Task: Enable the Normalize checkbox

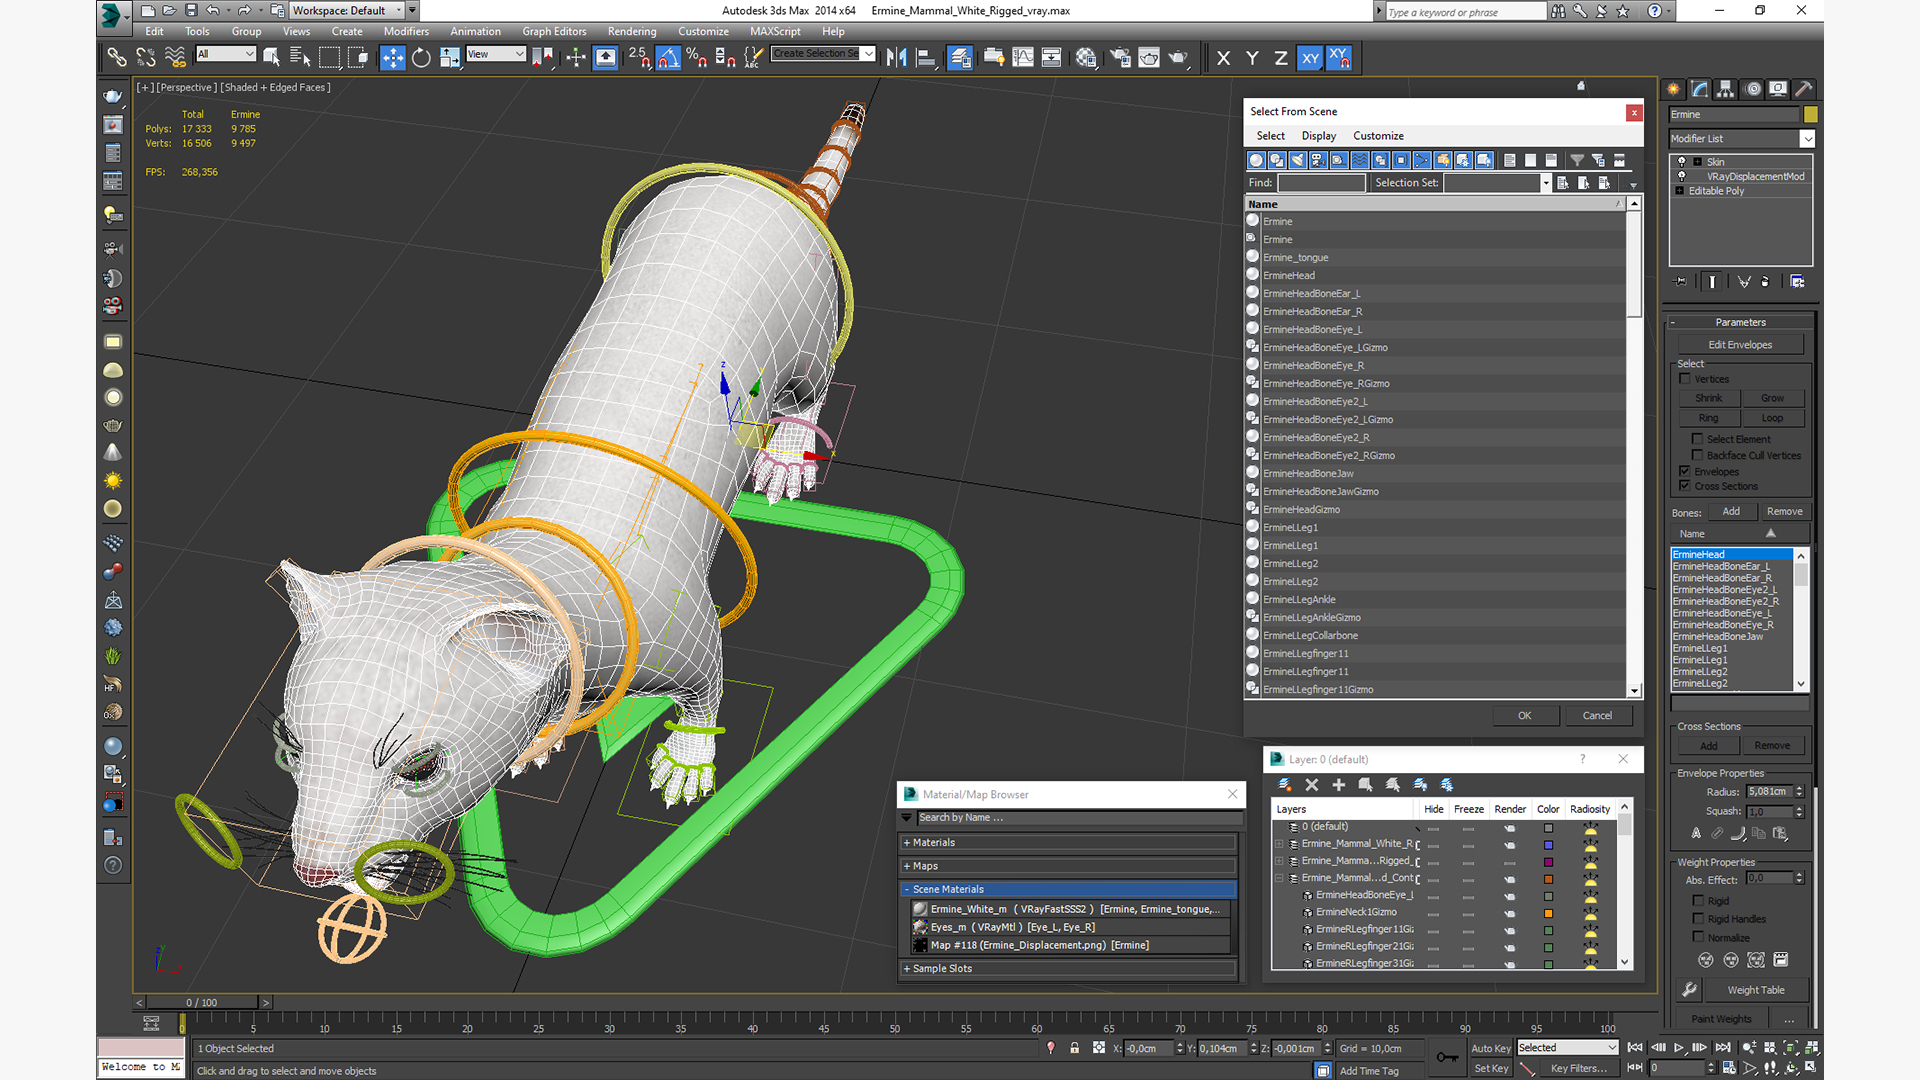Action: 1698,937
